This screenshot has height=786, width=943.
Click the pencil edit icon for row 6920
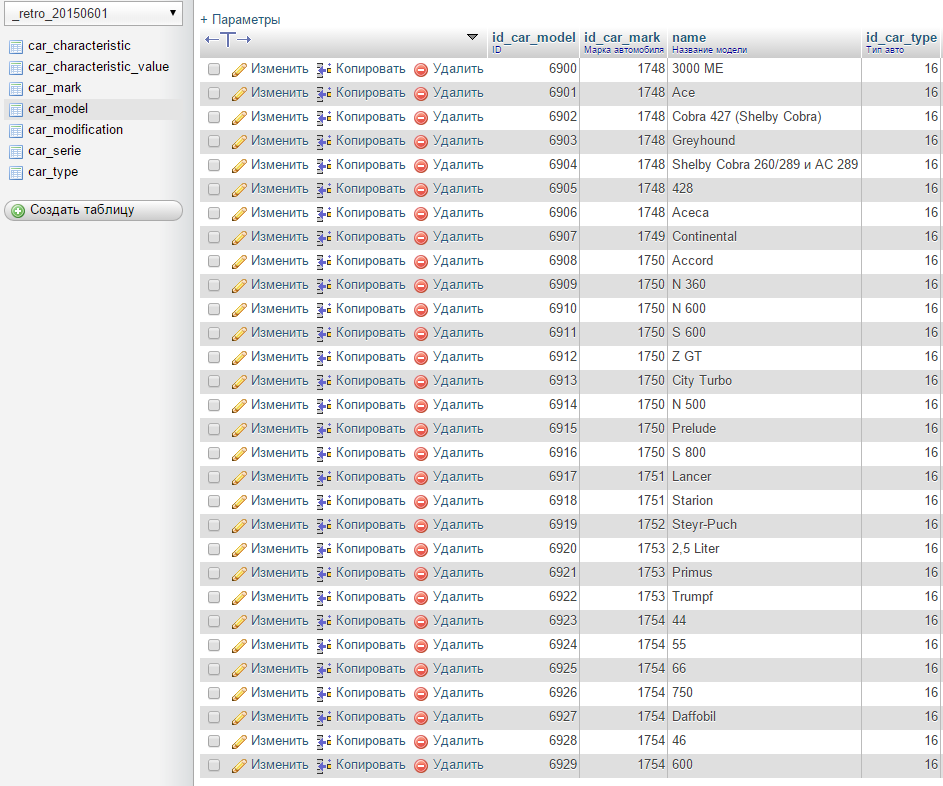[x=239, y=550]
